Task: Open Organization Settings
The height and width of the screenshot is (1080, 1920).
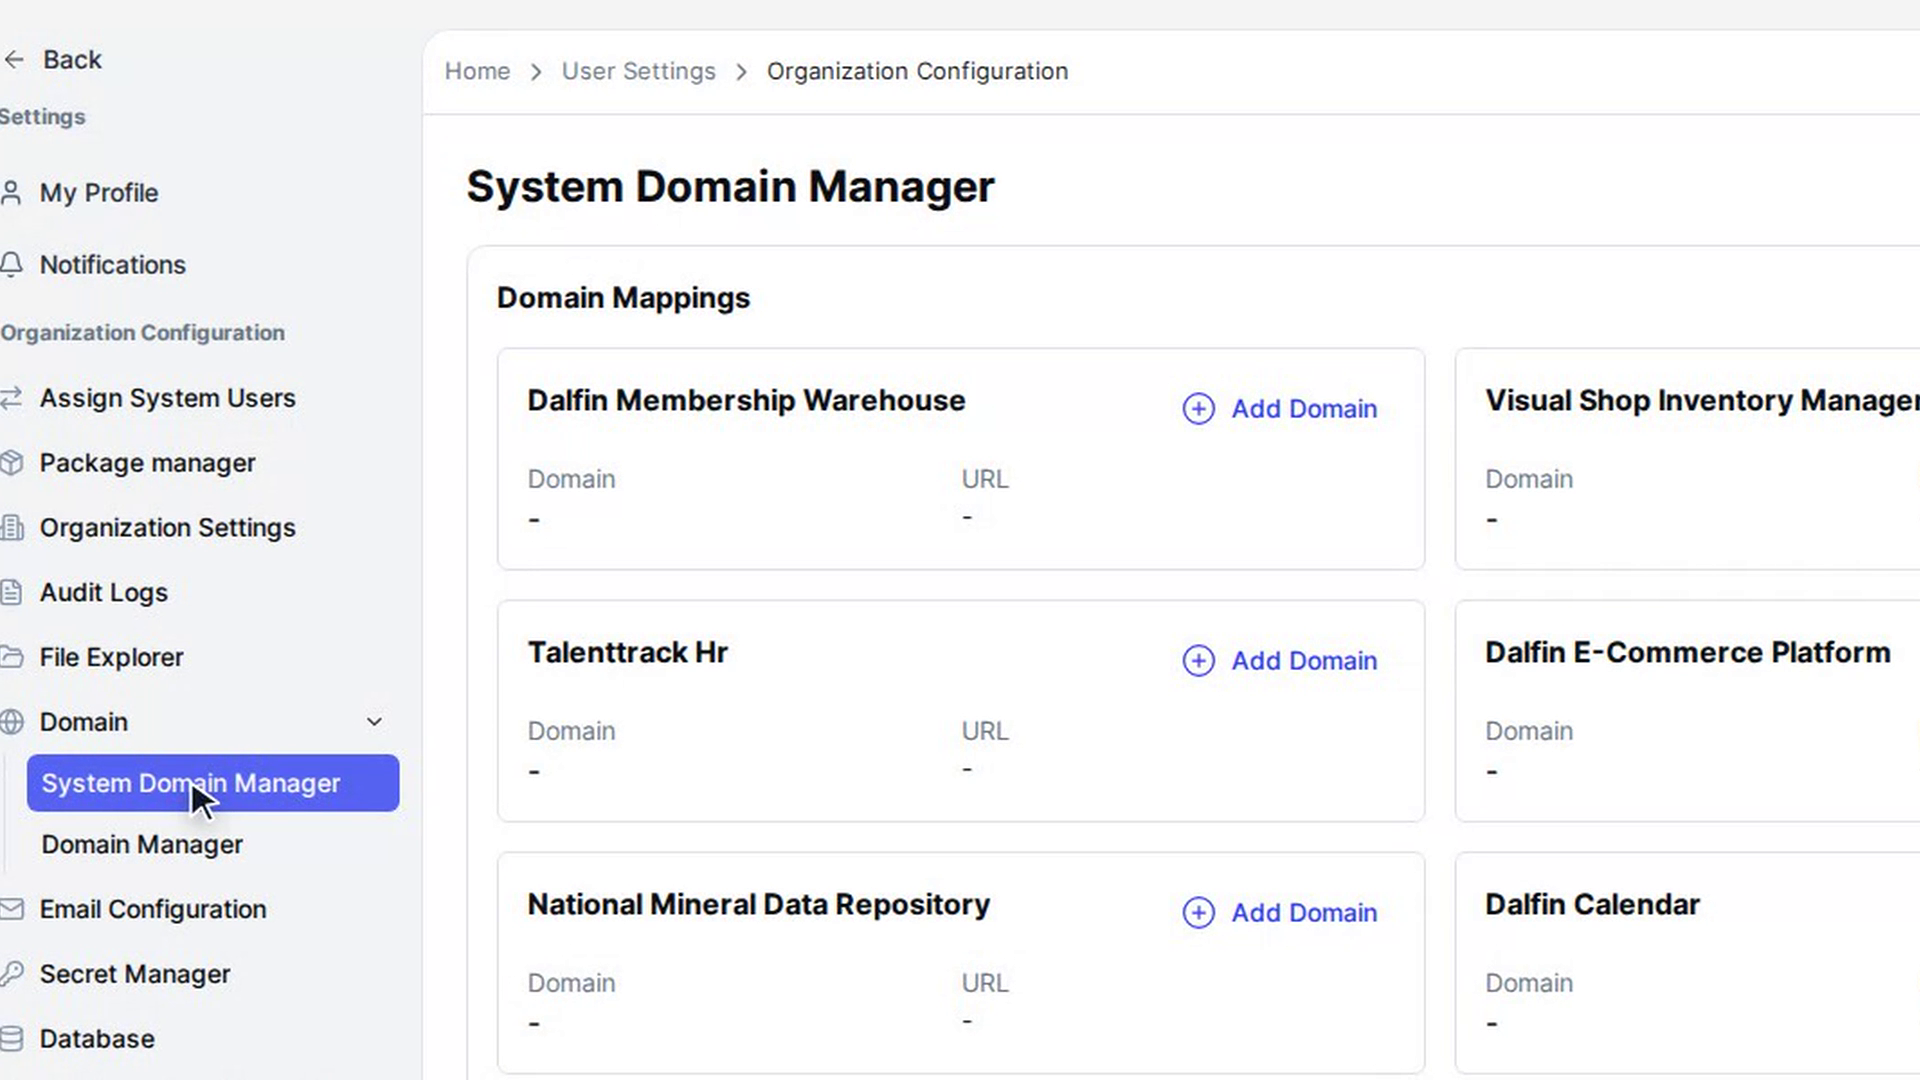Action: [x=168, y=528]
